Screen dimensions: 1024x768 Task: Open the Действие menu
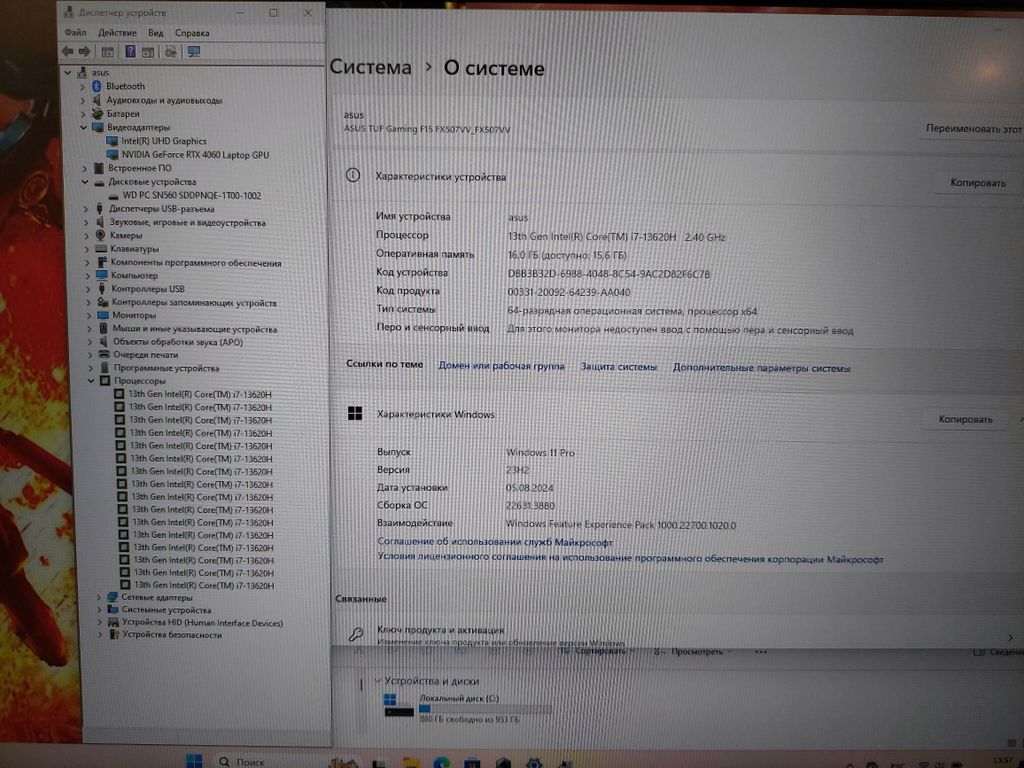(x=117, y=33)
